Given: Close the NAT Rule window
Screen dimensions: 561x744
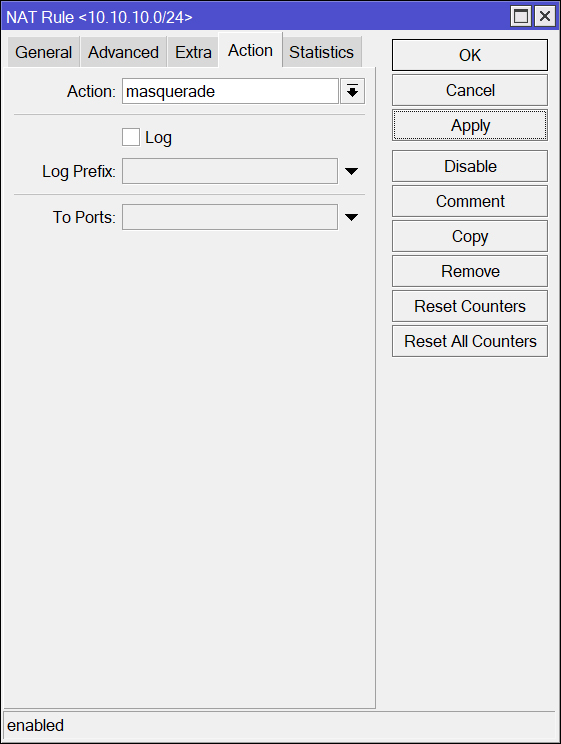Looking at the screenshot, I should tap(545, 17).
